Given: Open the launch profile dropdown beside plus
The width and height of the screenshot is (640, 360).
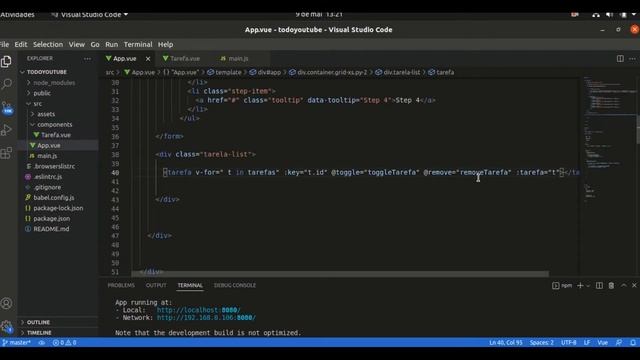Looking at the screenshot, I should pyautogui.click(x=588, y=286).
